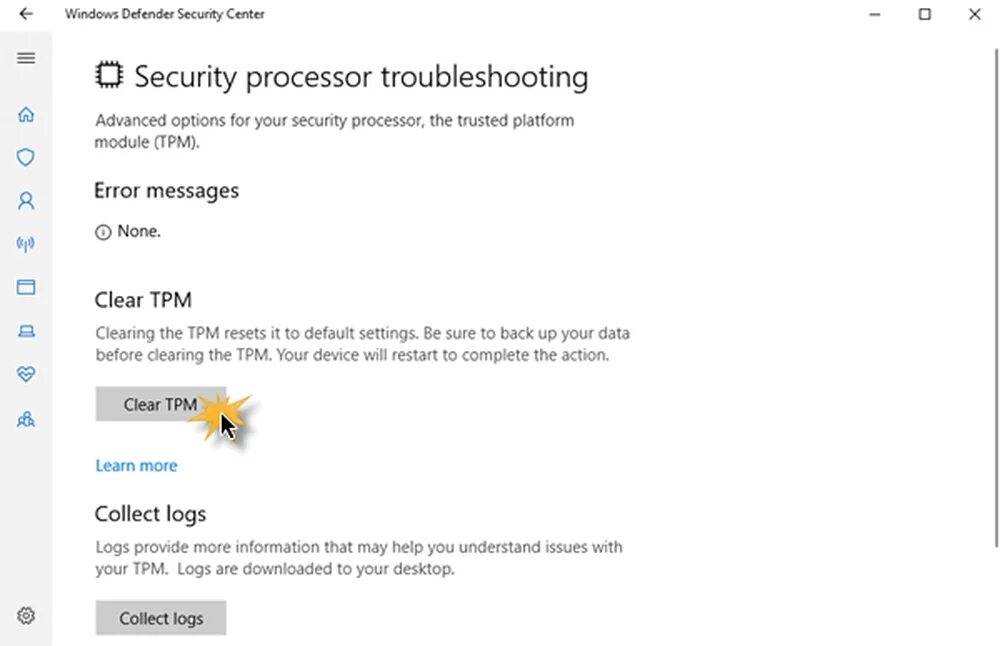Open App & browser control icon
The width and height of the screenshot is (1000, 646).
click(x=26, y=287)
